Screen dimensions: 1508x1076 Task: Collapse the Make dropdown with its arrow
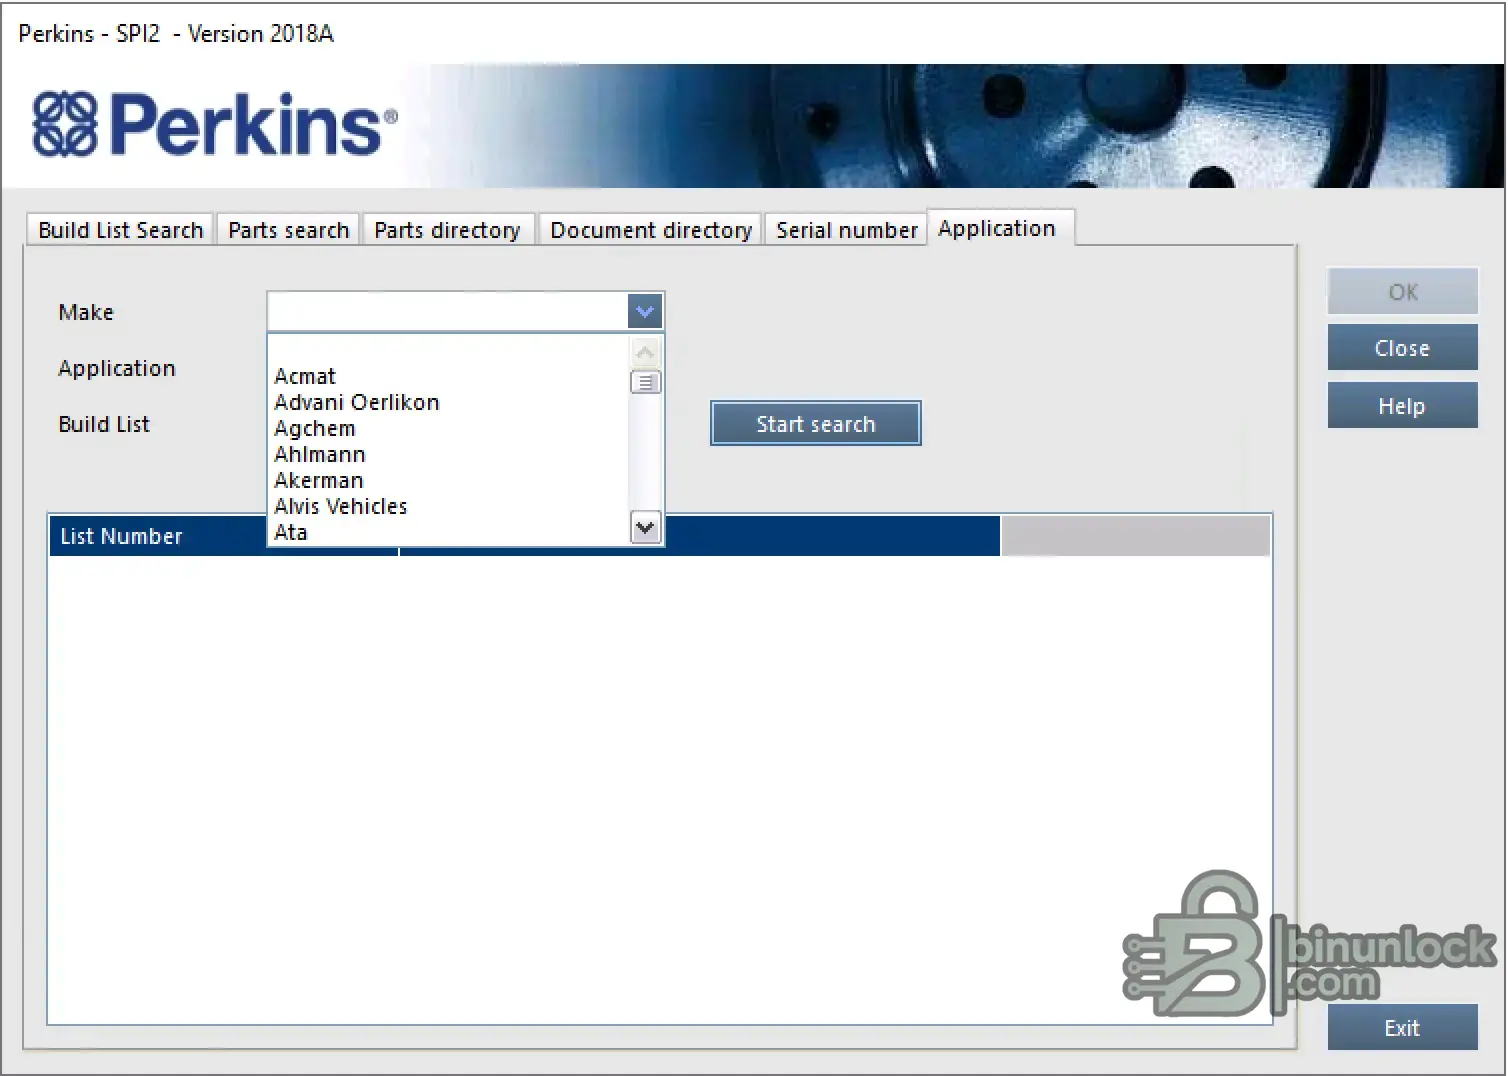pos(645,312)
